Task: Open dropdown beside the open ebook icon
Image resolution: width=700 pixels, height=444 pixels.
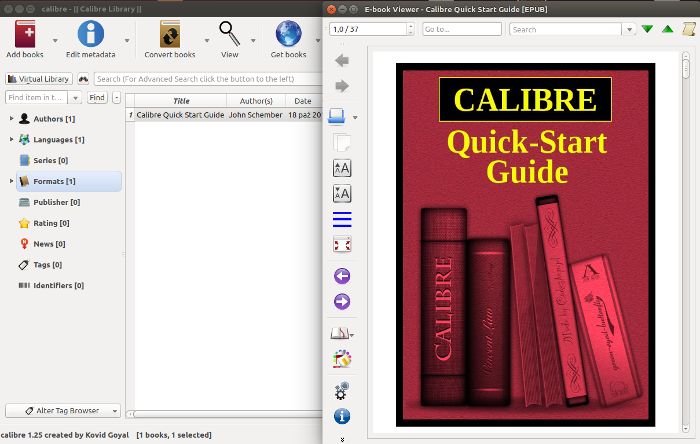Action: 355,117
